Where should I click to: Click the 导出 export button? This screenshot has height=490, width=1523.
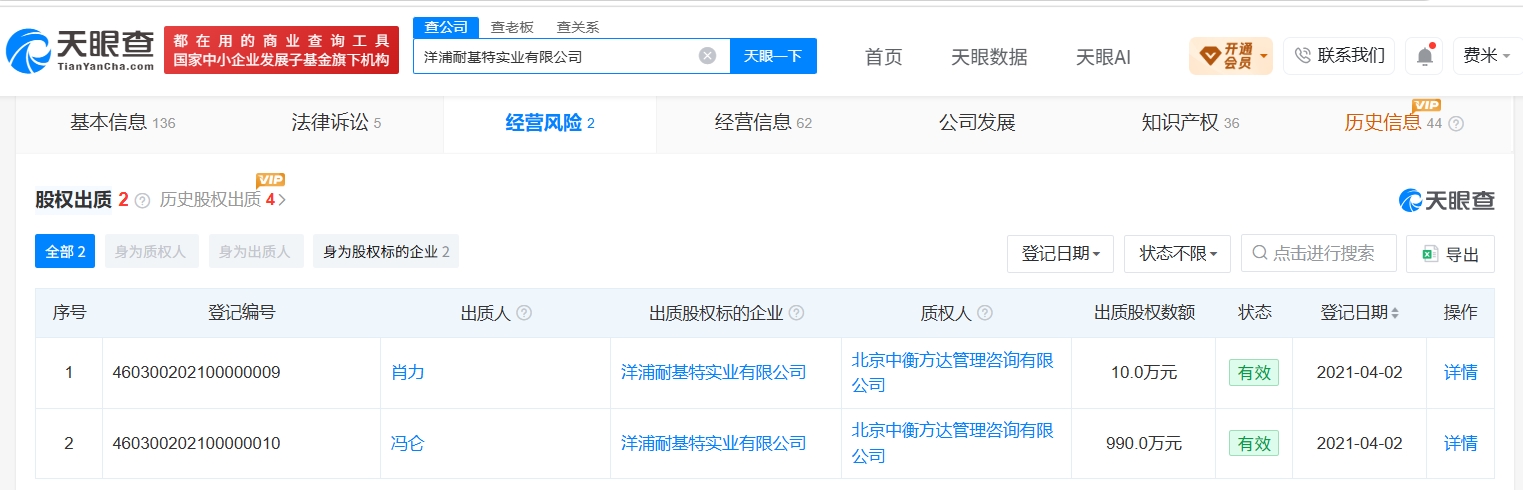[x=1450, y=254]
